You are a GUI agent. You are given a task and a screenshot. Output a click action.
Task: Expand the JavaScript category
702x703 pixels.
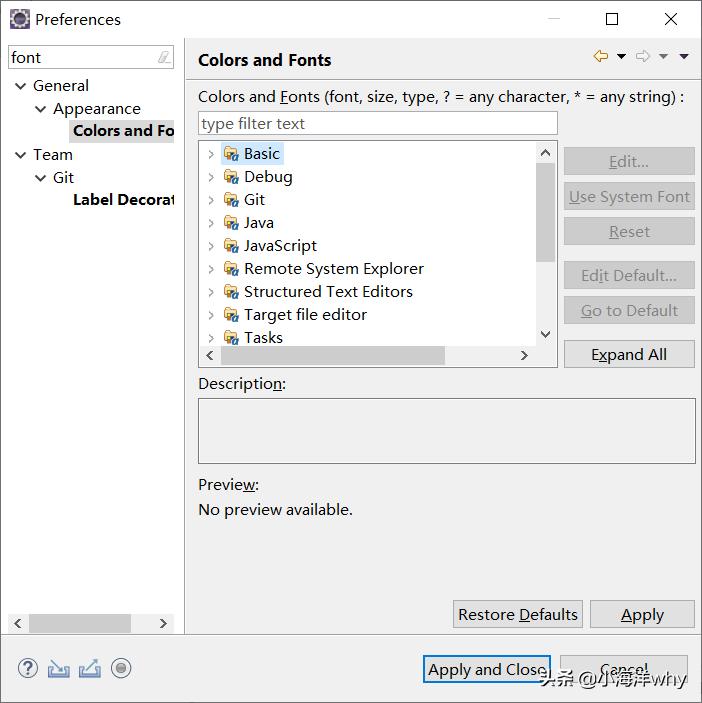coord(211,246)
